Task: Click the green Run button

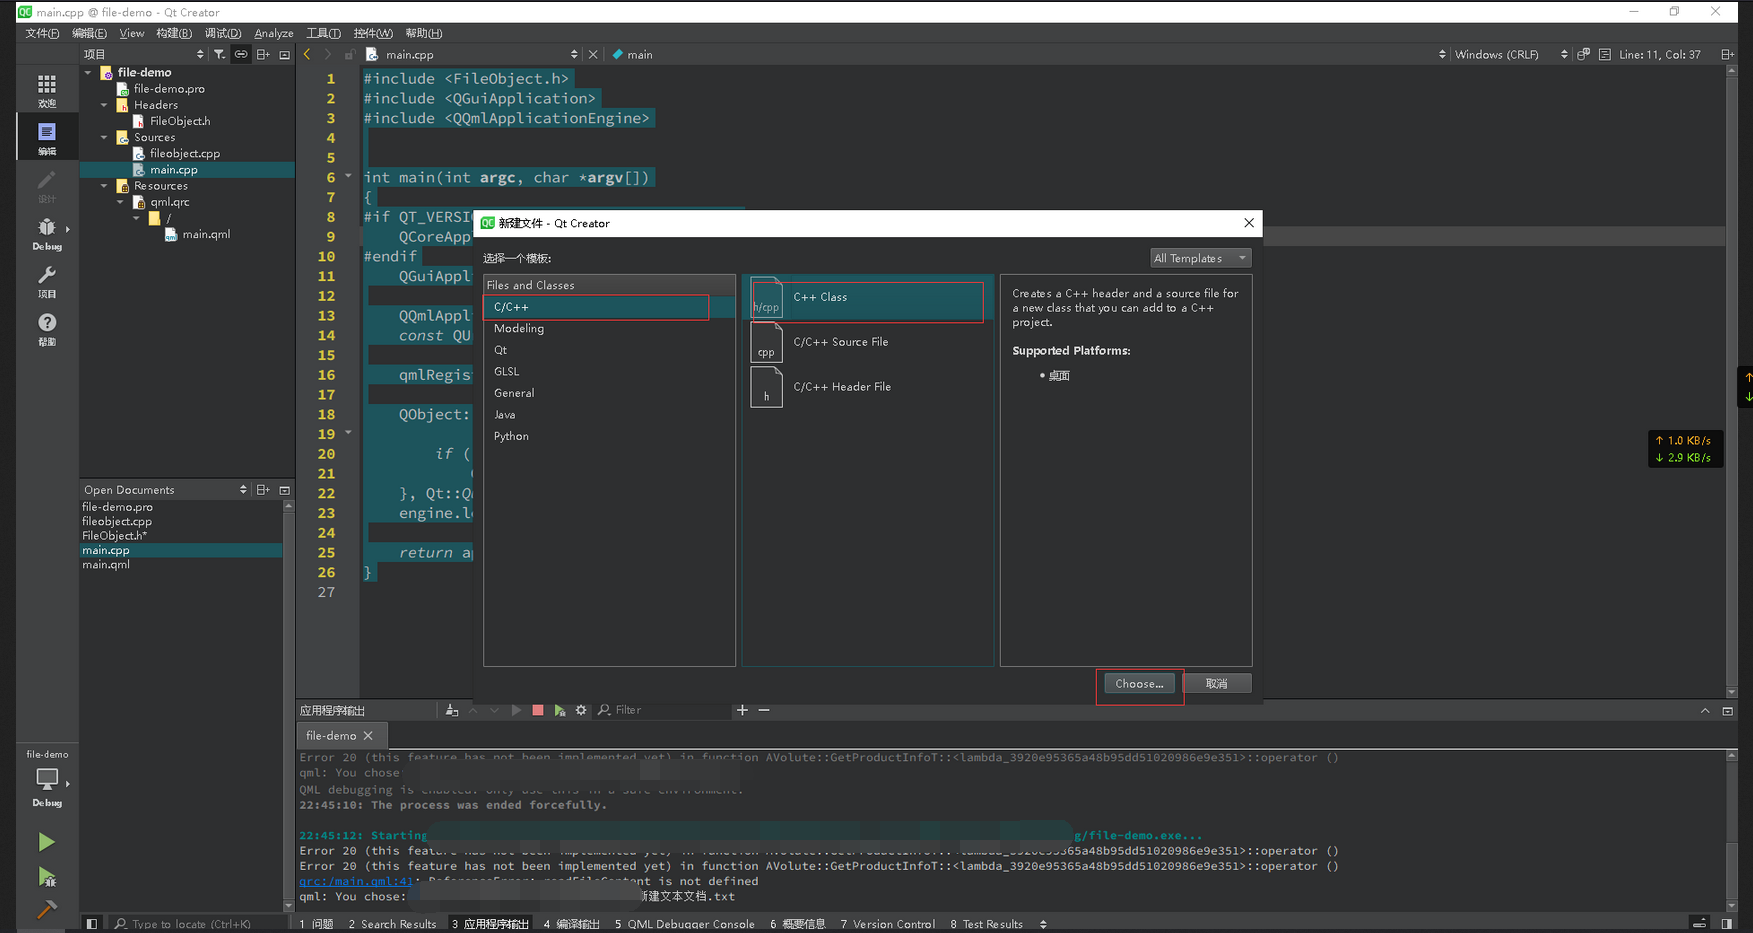Action: point(47,842)
